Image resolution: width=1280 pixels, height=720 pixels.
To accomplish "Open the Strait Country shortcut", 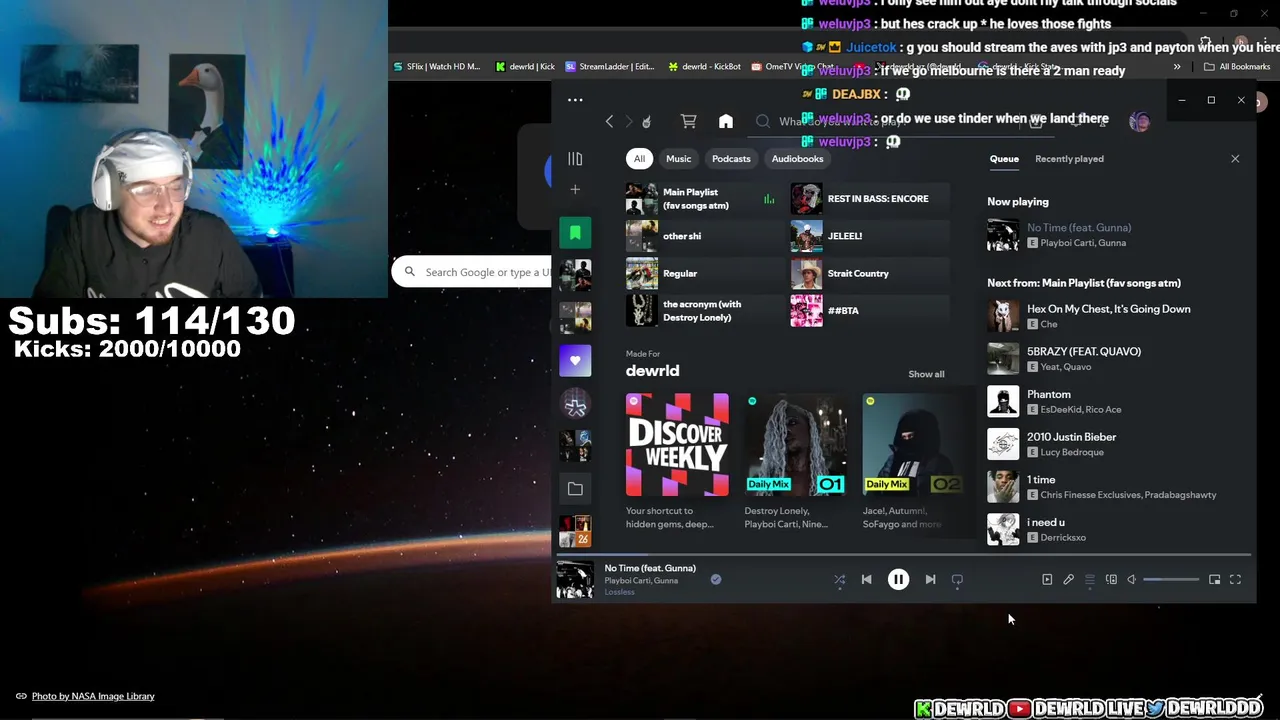I will pos(870,273).
